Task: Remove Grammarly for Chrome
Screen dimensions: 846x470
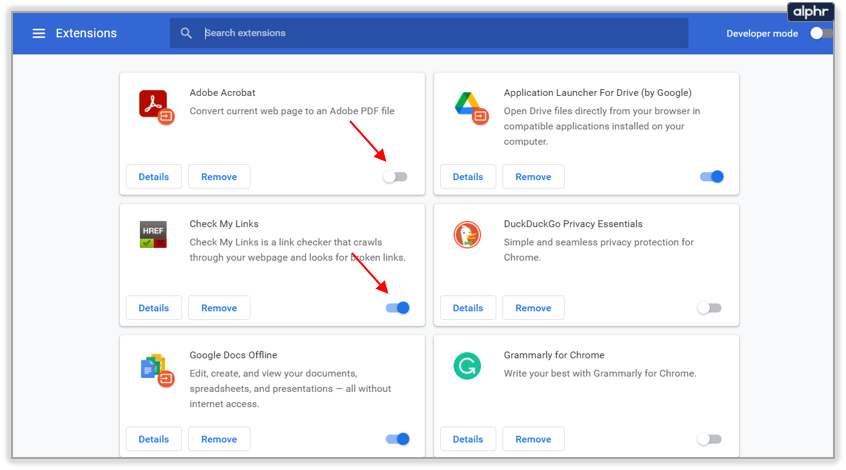Action: [533, 439]
